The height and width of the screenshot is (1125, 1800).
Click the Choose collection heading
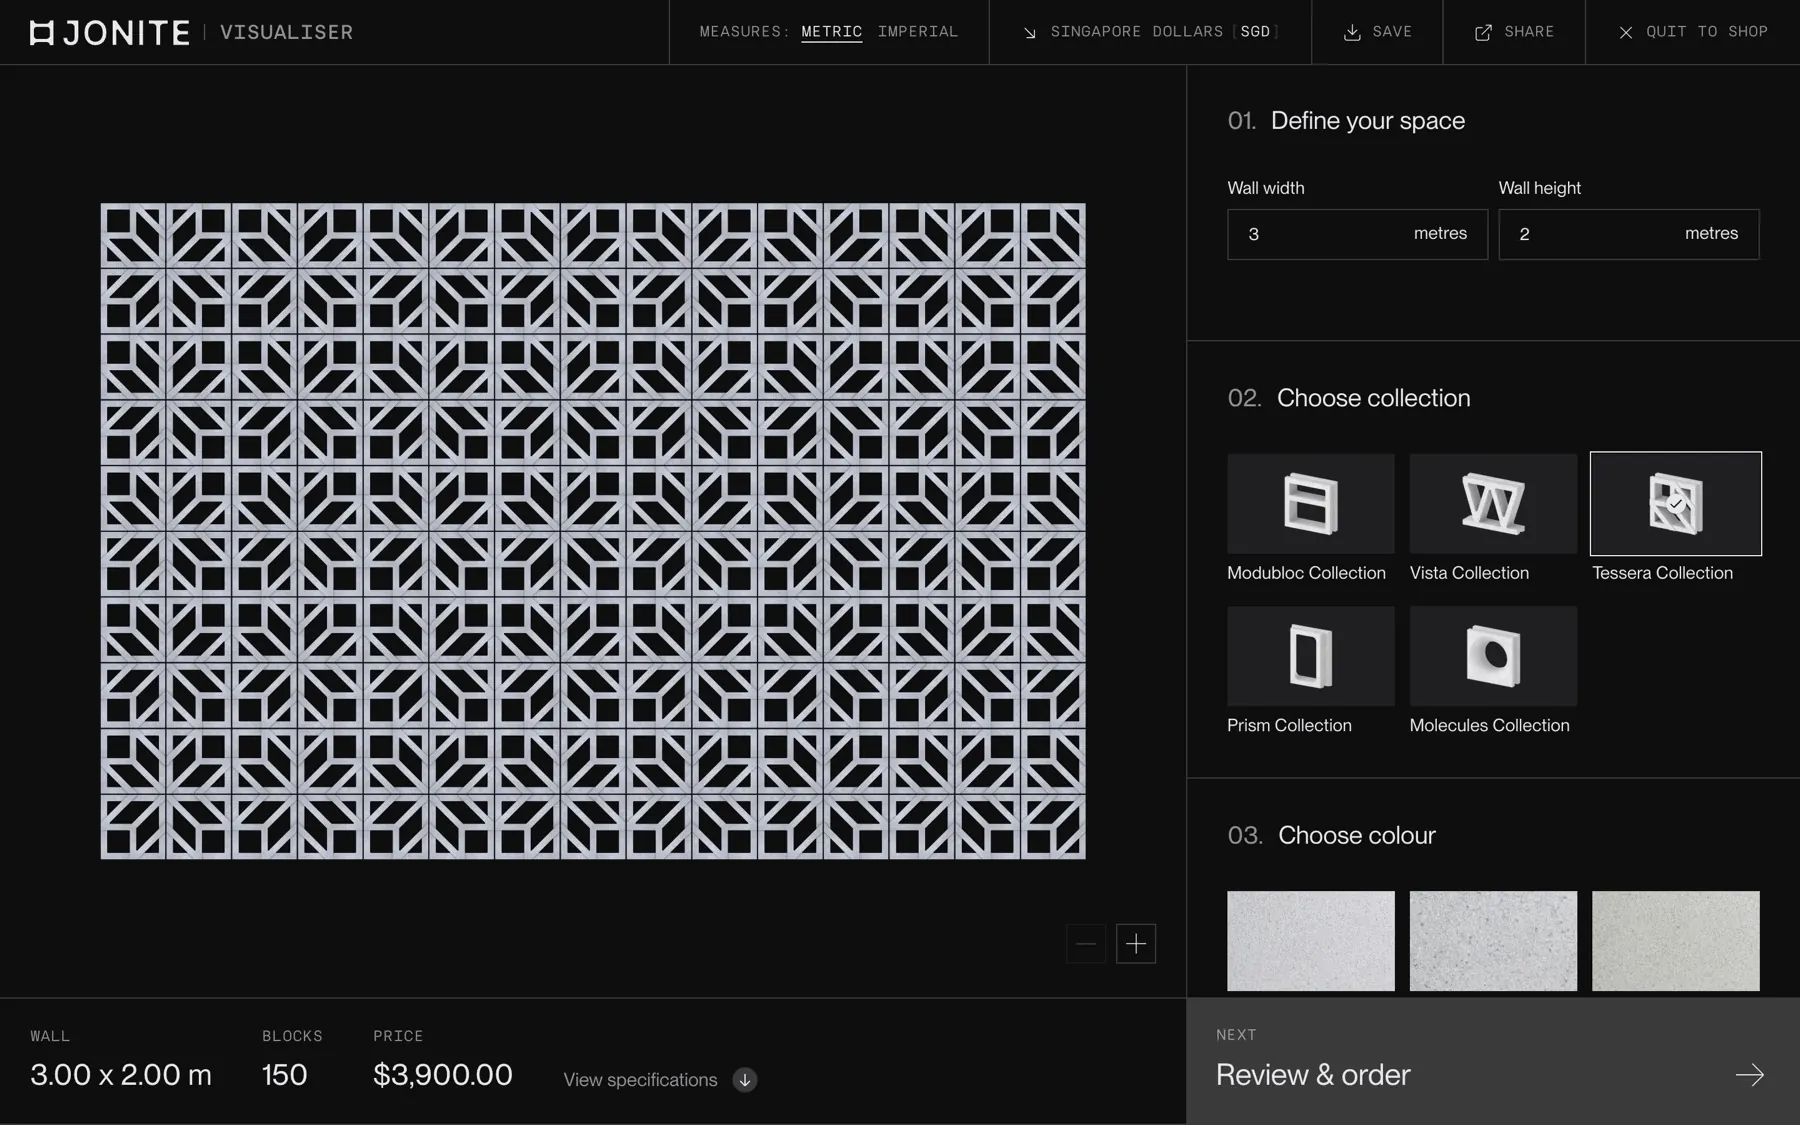[1373, 398]
